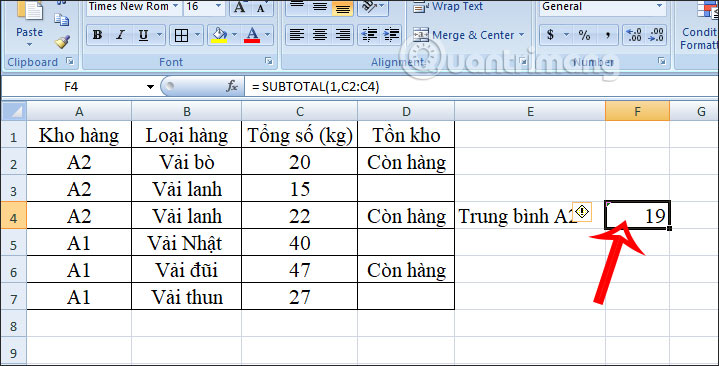Click 'Còn hàng' cell in row 6
The image size is (719, 366).
406,270
